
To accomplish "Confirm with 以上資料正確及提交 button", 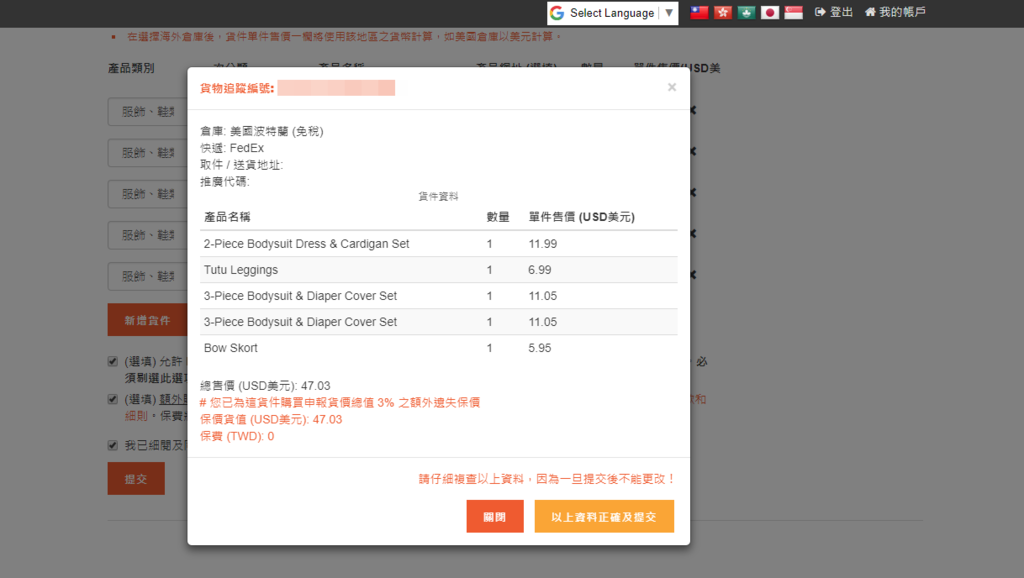I will coord(604,517).
